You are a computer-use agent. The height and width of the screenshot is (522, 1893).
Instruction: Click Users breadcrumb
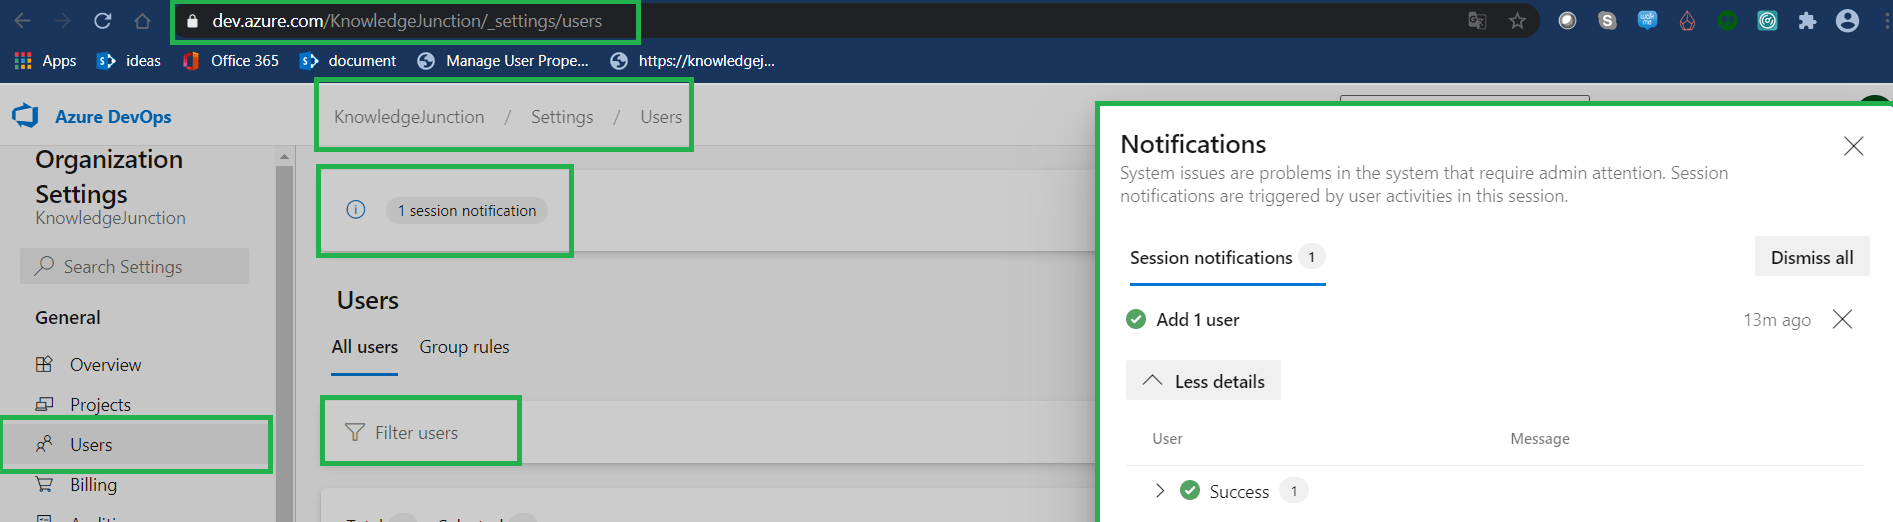(661, 117)
